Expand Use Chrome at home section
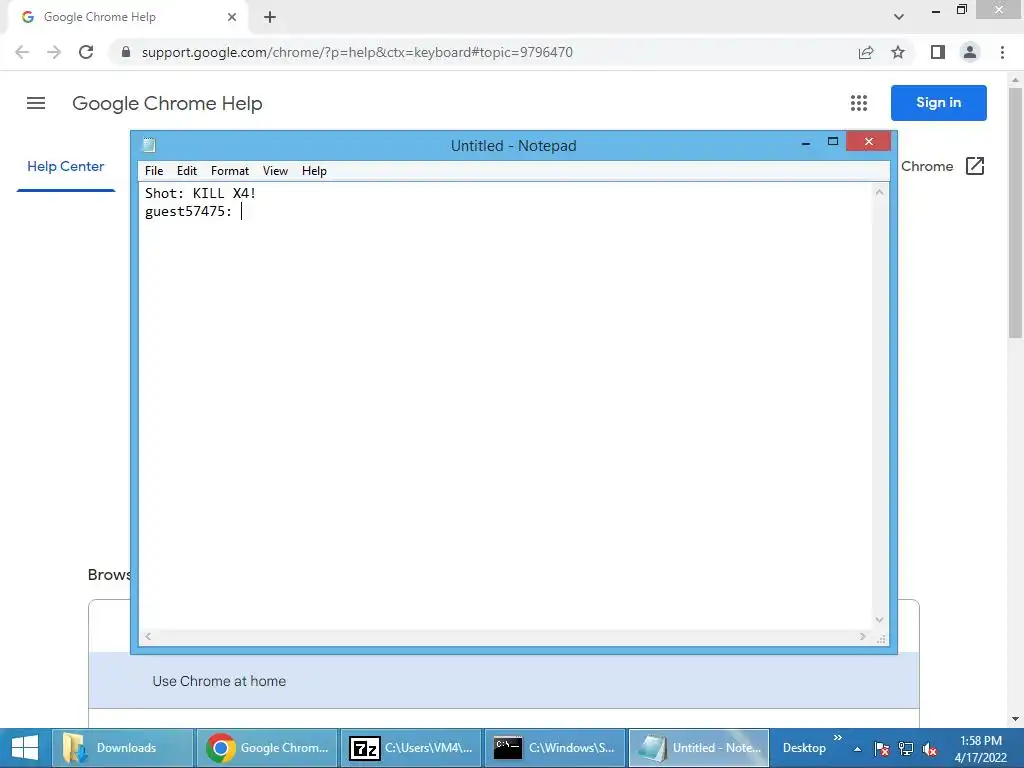 pos(504,680)
